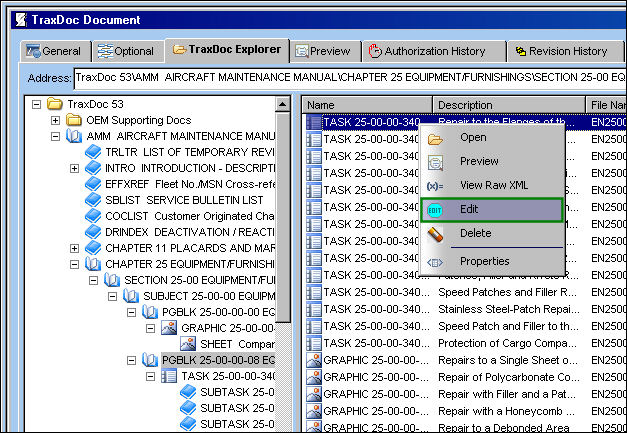627x433 pixels.
Task: Collapse the TASK 25-00-00-340 tree node
Action: 150,376
